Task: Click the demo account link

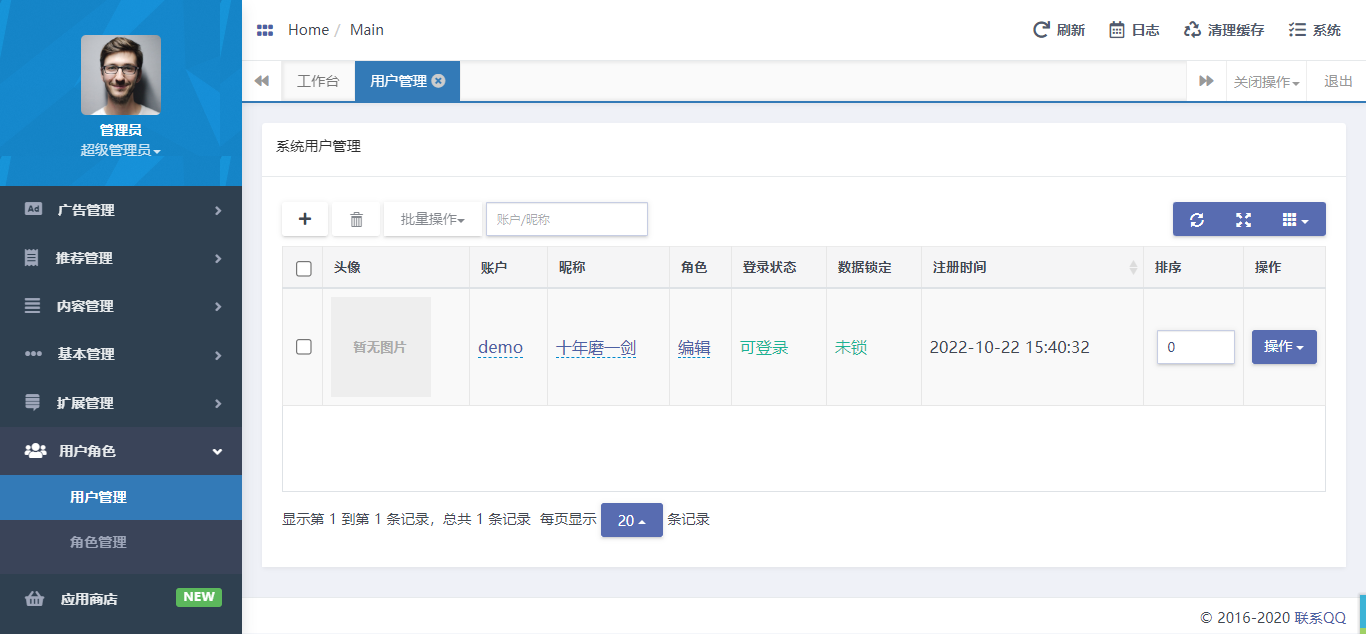Action: (500, 348)
